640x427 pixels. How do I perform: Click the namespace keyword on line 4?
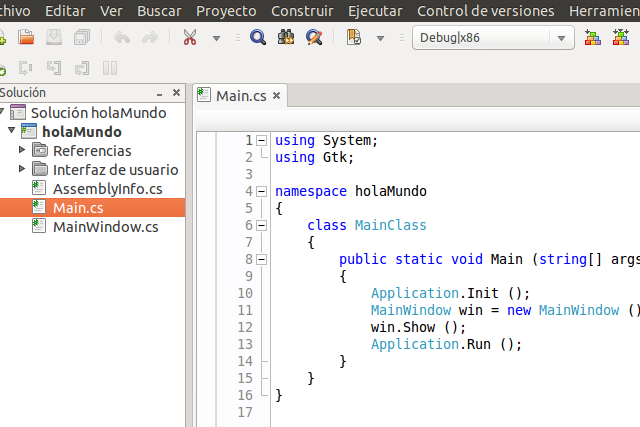pyautogui.click(x=311, y=191)
